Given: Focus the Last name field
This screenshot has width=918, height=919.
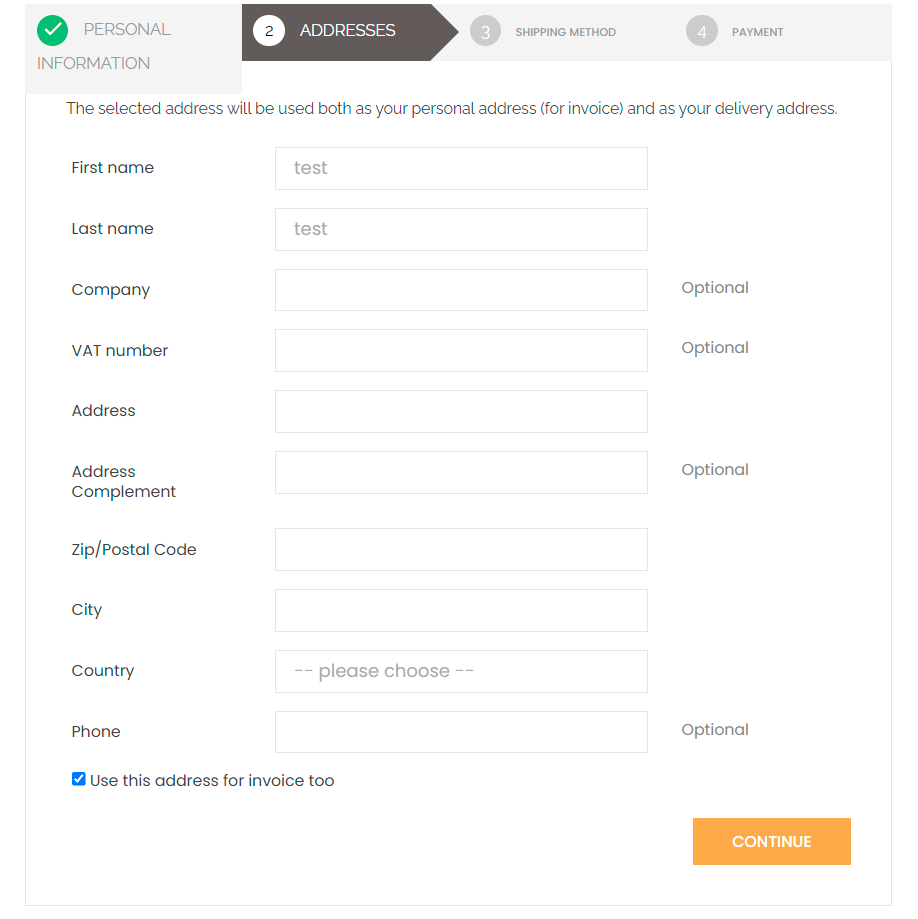Looking at the screenshot, I should click(x=461, y=229).
